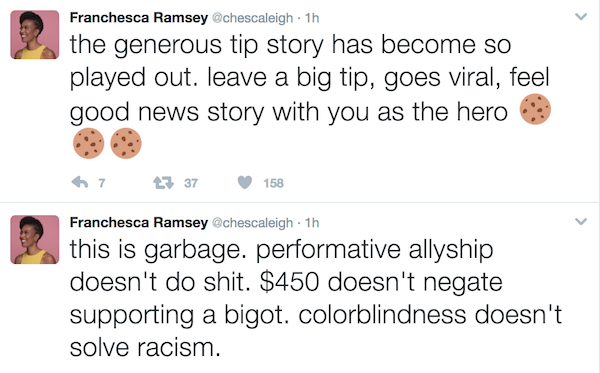Open the @chescaleigh handle in first tweet

(x=253, y=18)
